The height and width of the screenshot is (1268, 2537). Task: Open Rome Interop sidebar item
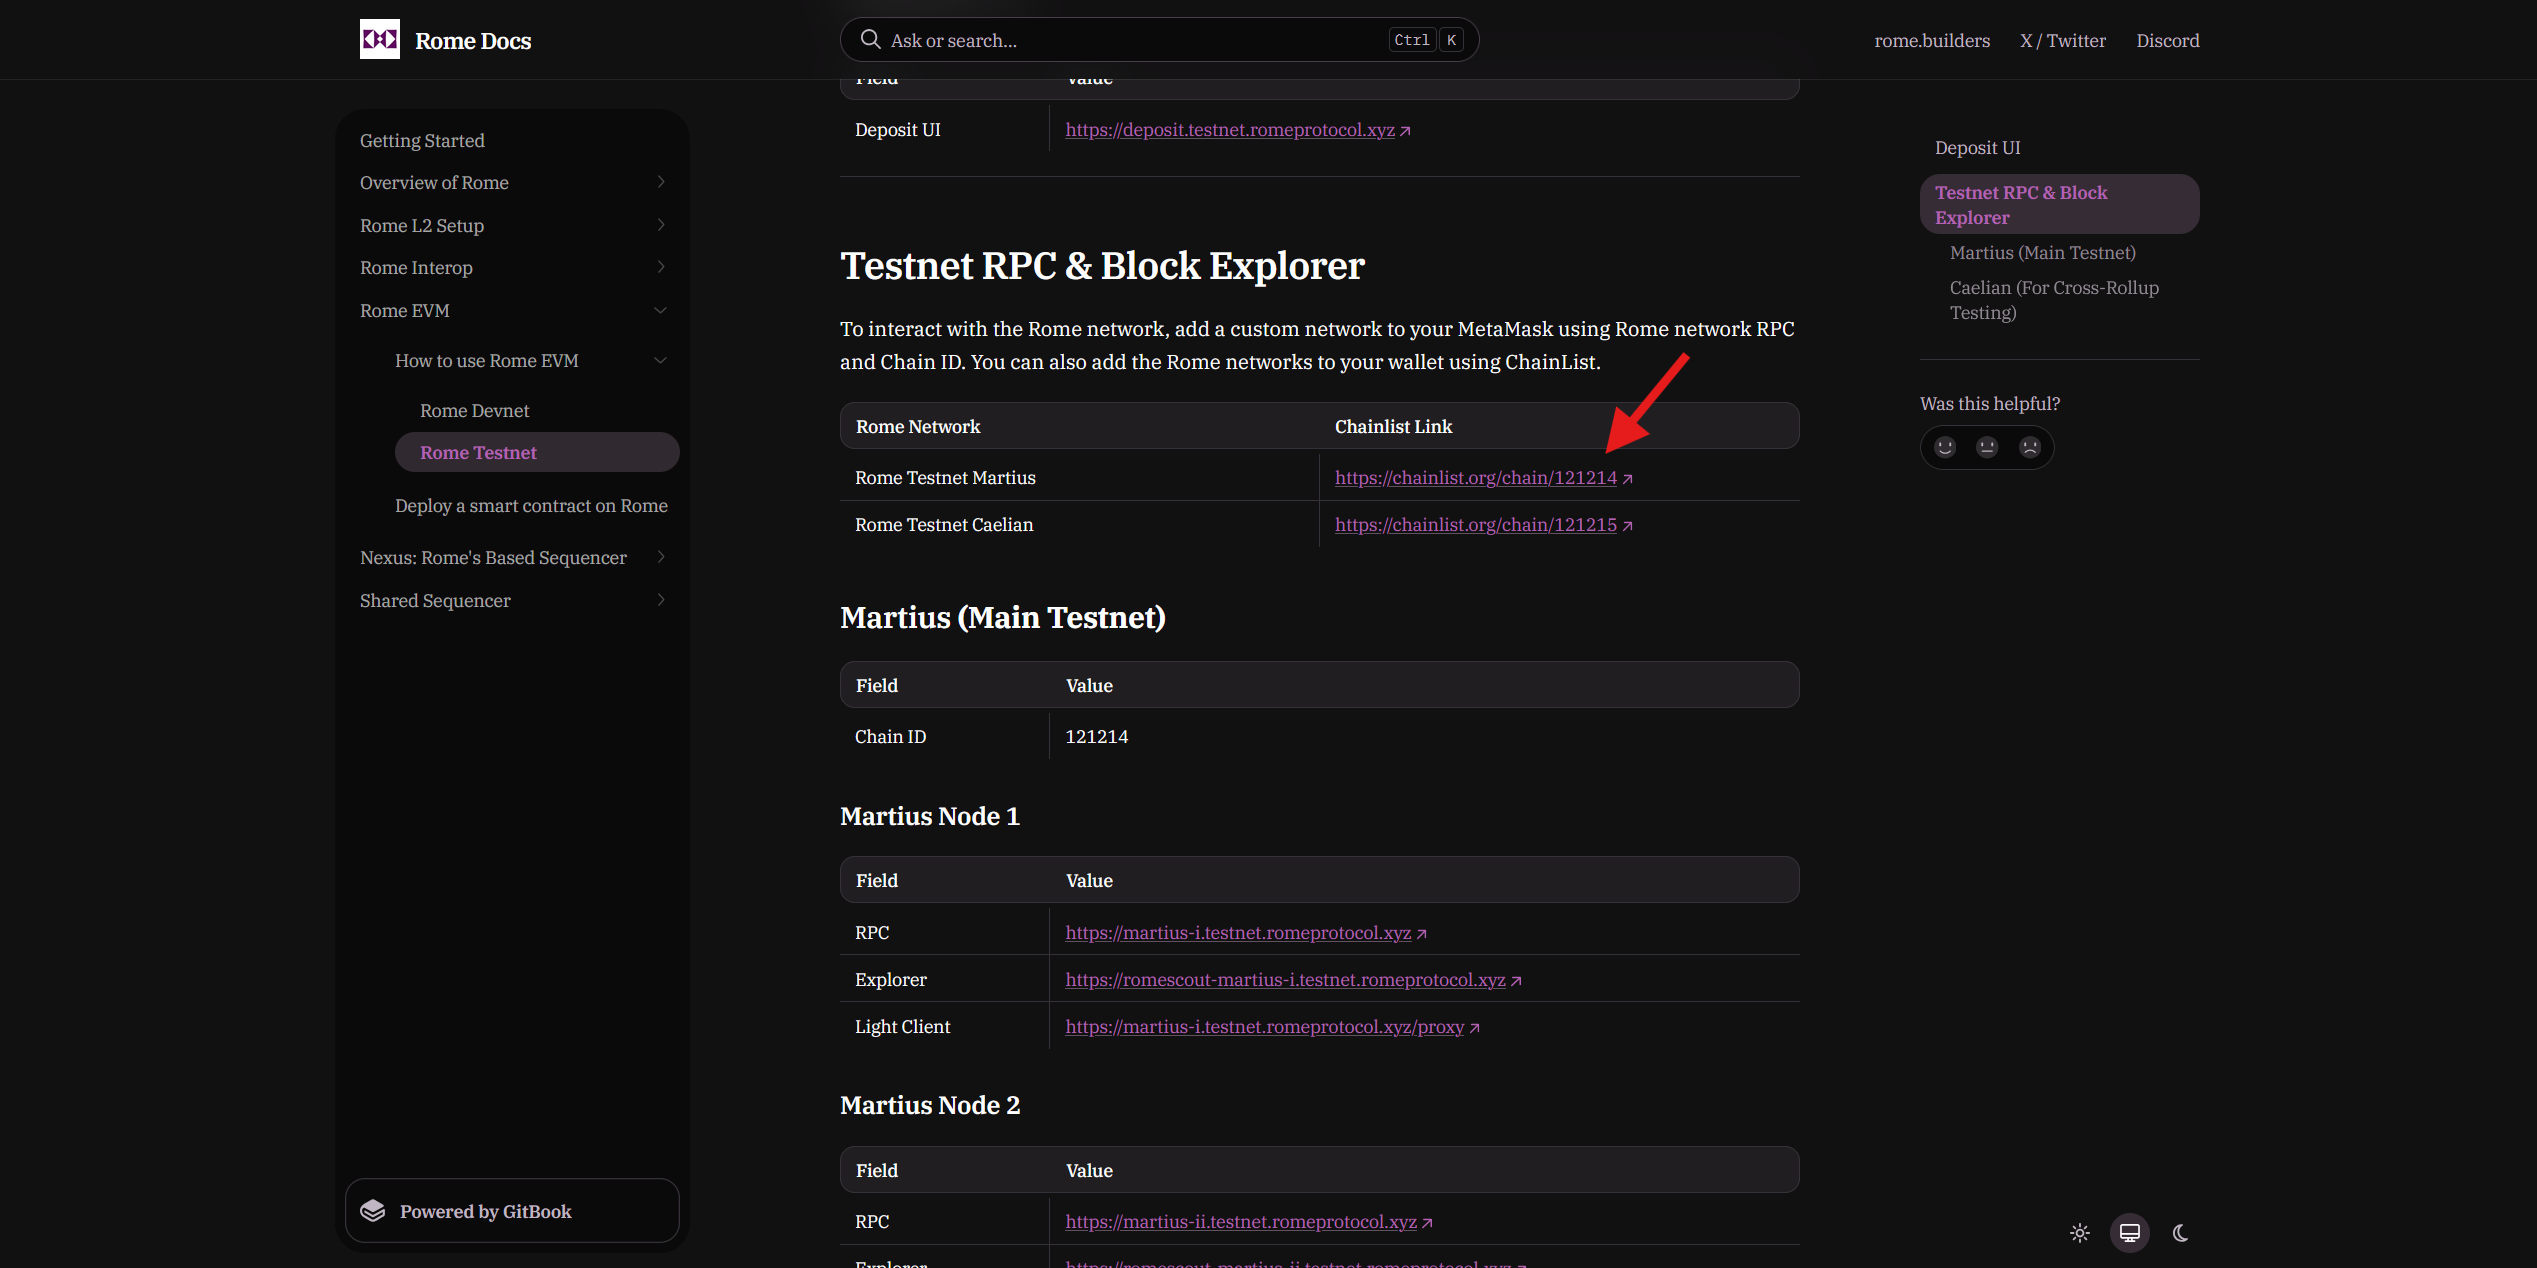tap(416, 267)
